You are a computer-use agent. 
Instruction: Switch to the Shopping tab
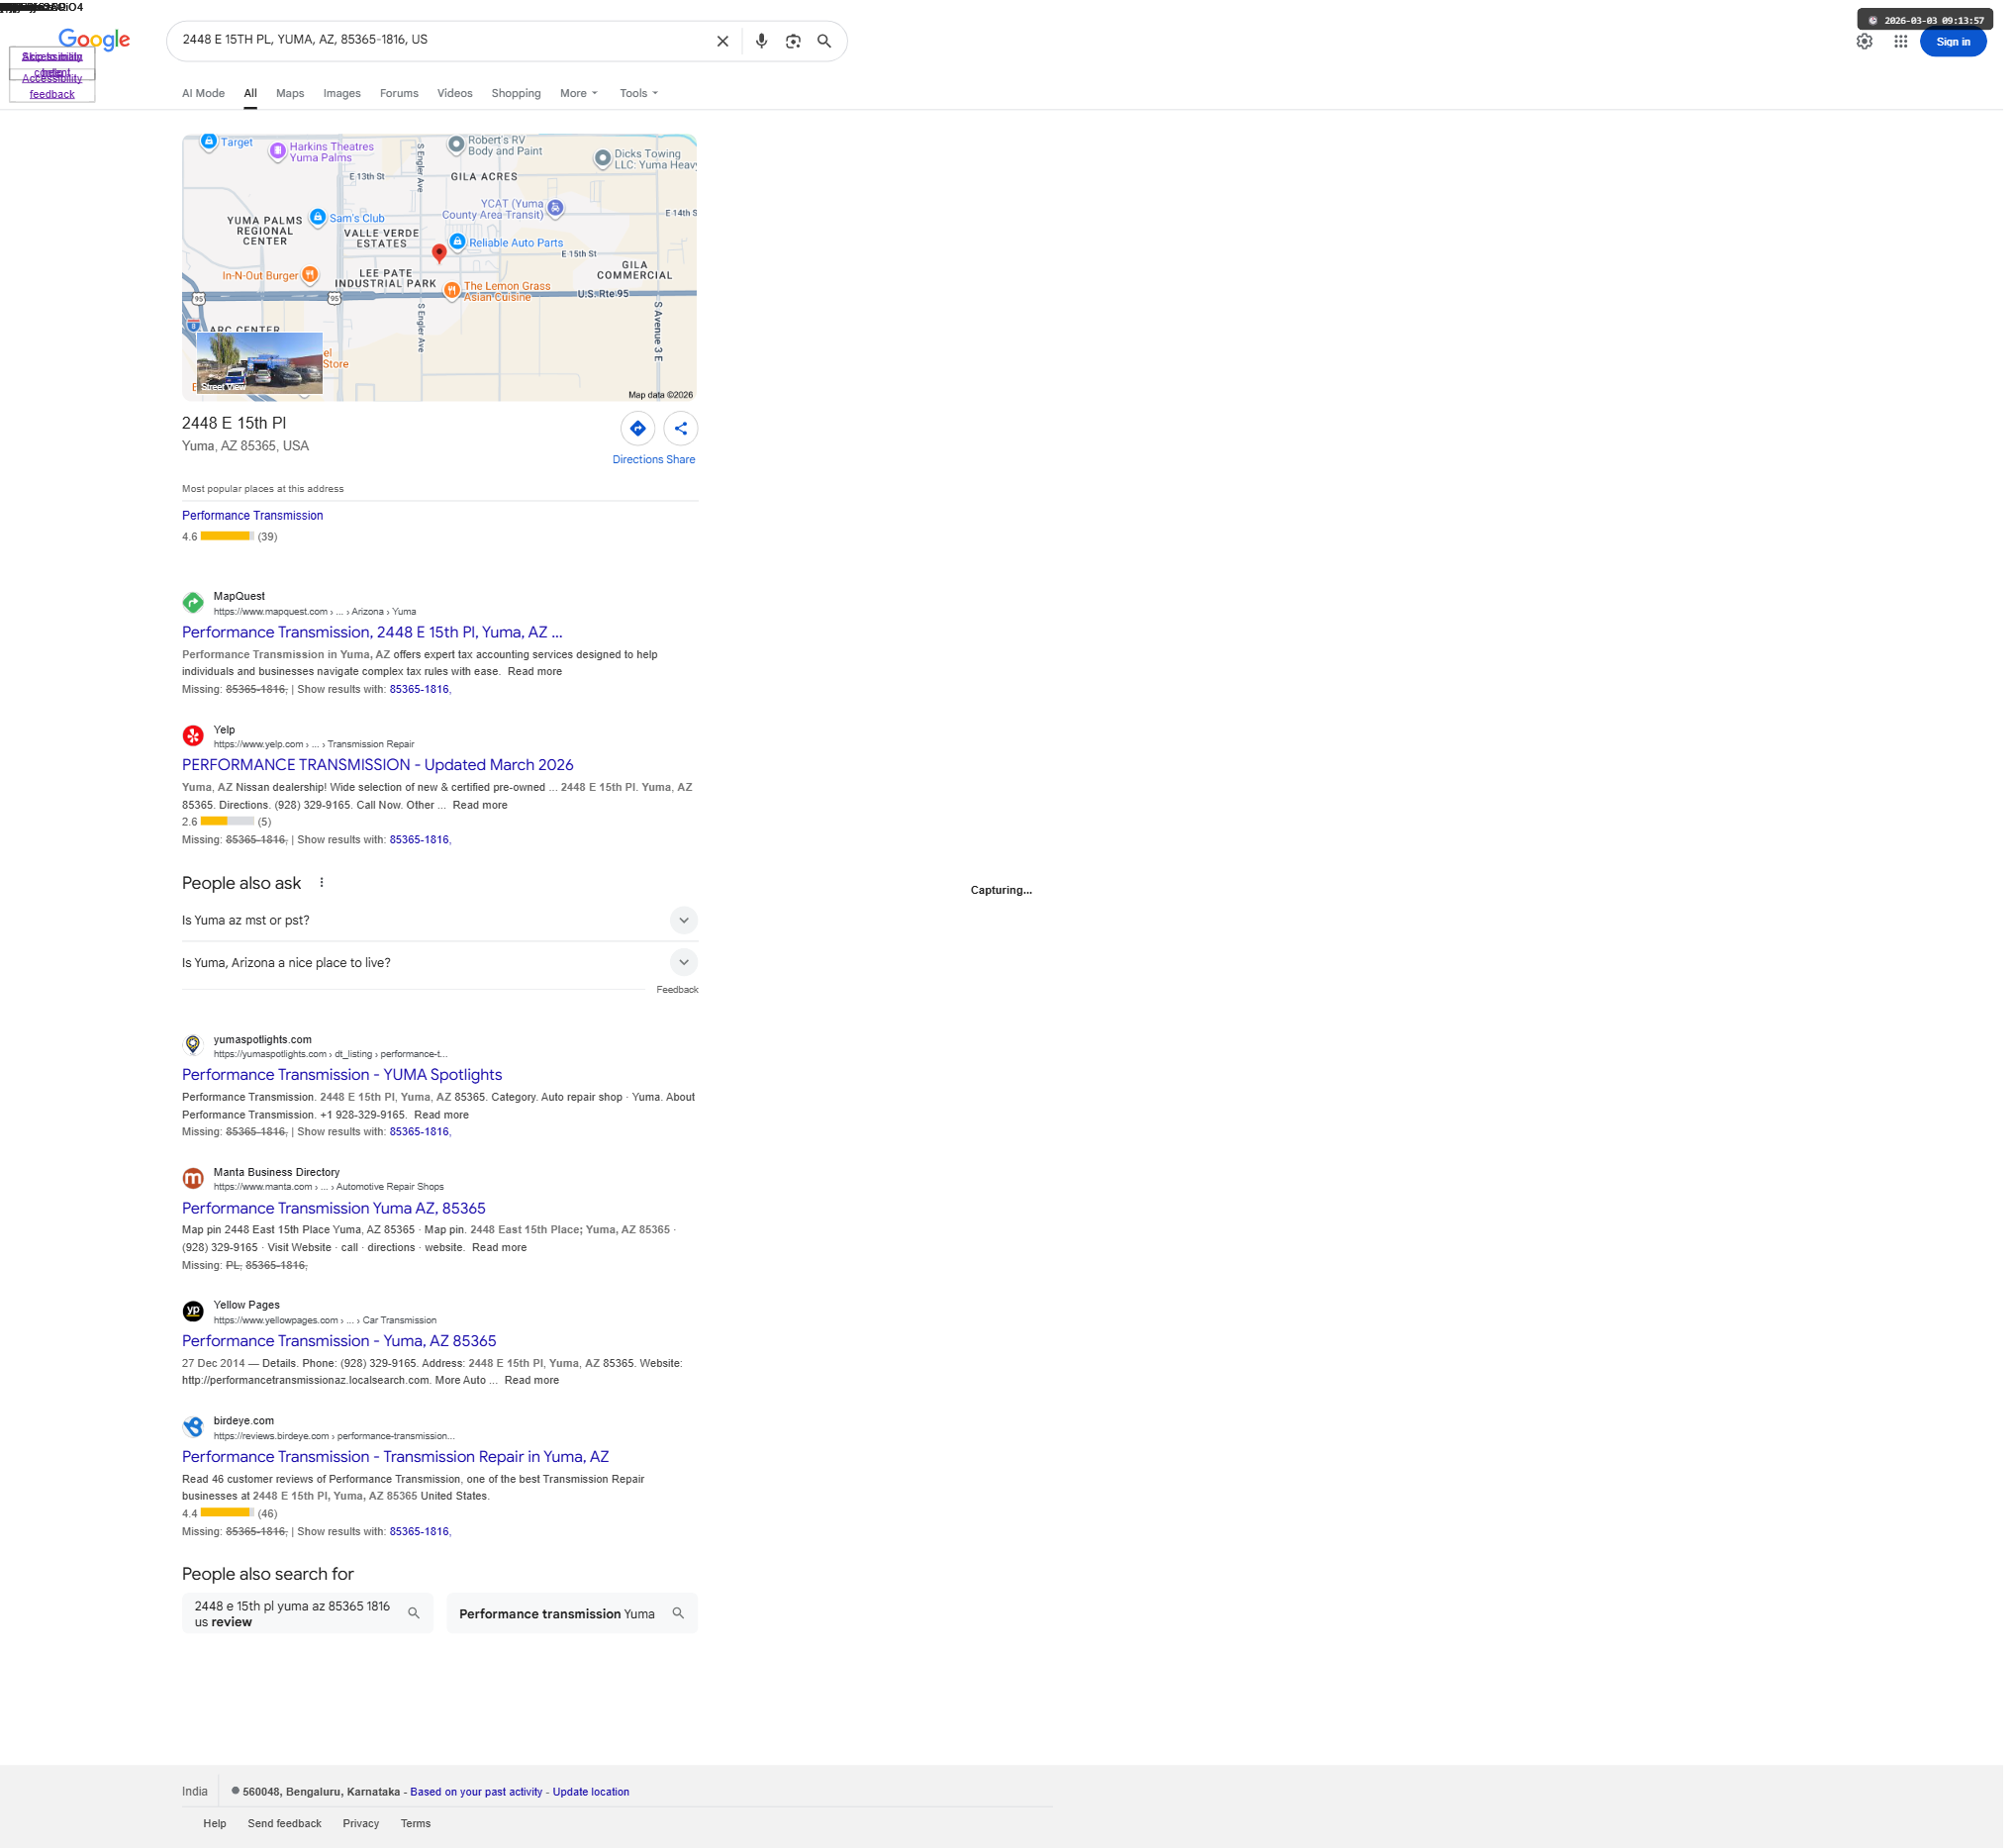[519, 94]
